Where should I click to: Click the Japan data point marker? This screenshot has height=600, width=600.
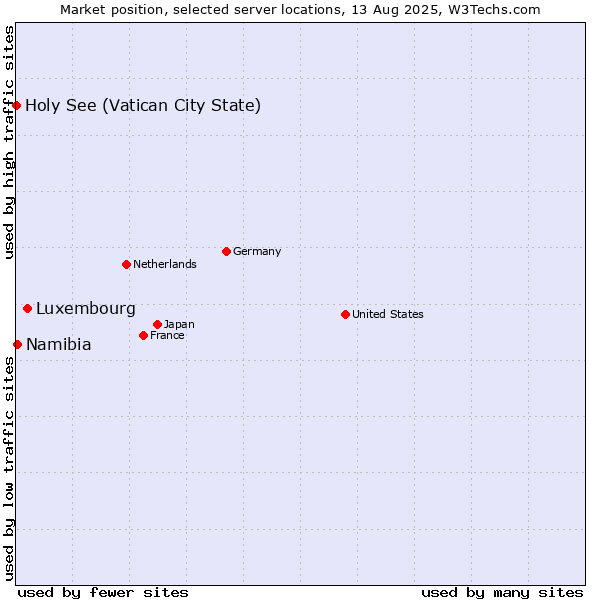(157, 324)
